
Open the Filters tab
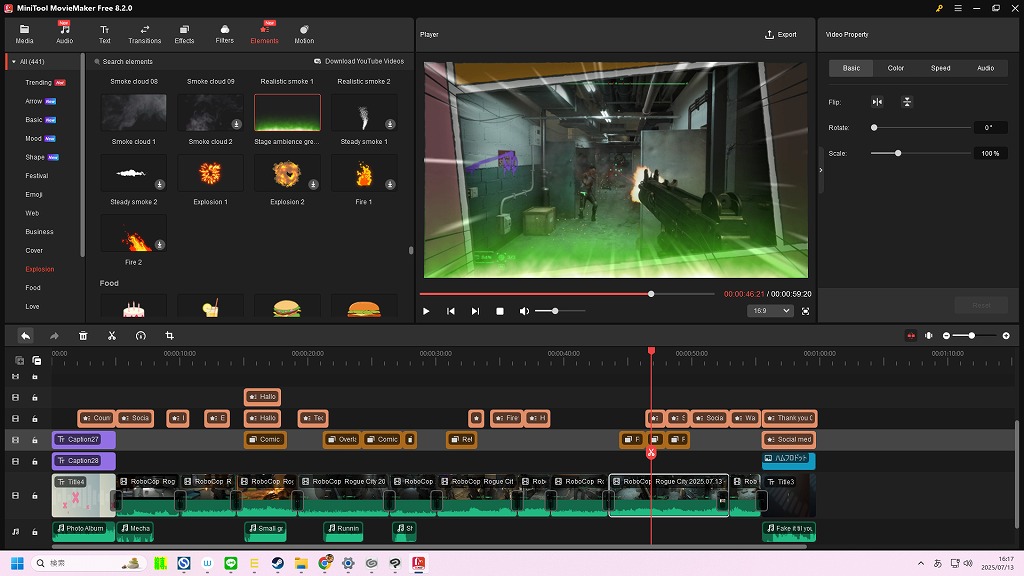click(x=225, y=34)
